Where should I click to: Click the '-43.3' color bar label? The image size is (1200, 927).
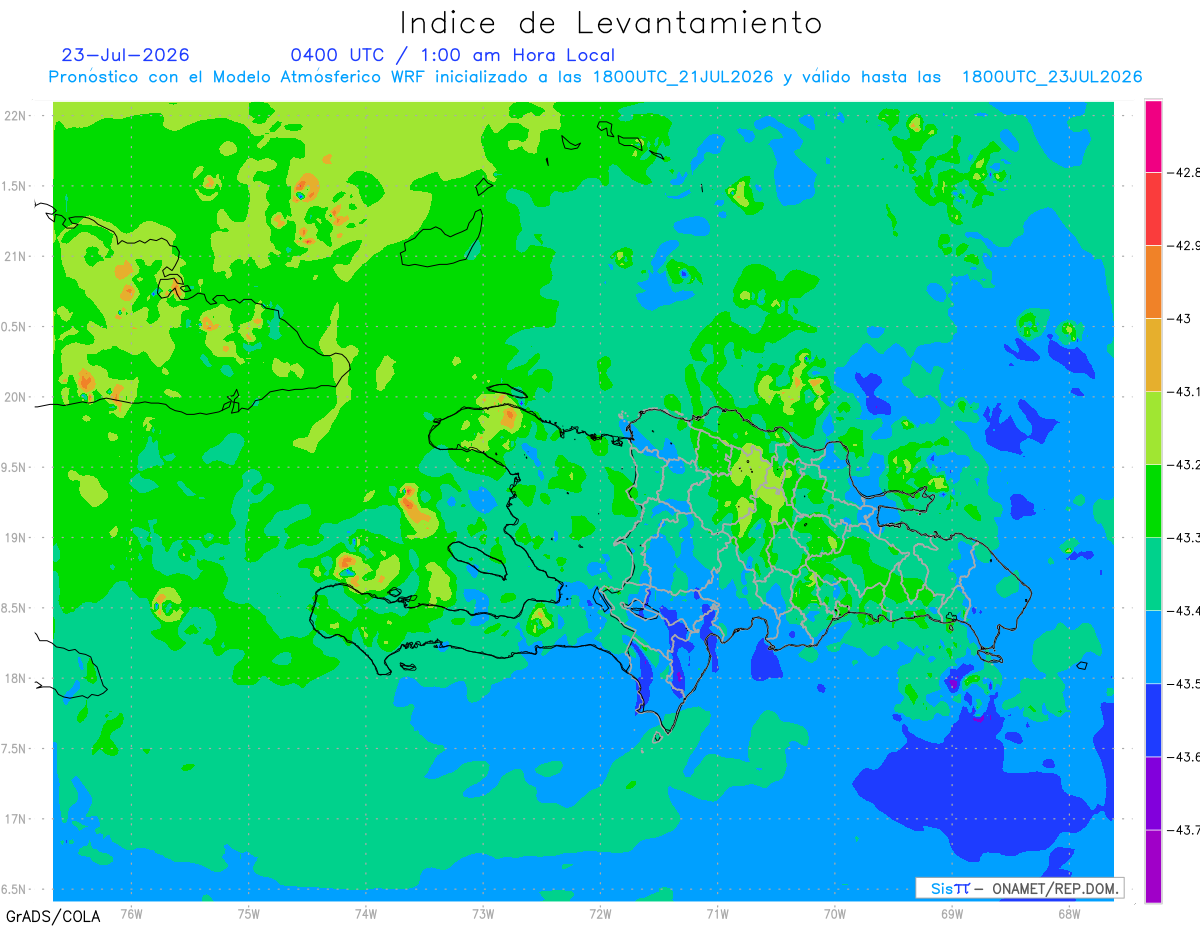(1183, 538)
